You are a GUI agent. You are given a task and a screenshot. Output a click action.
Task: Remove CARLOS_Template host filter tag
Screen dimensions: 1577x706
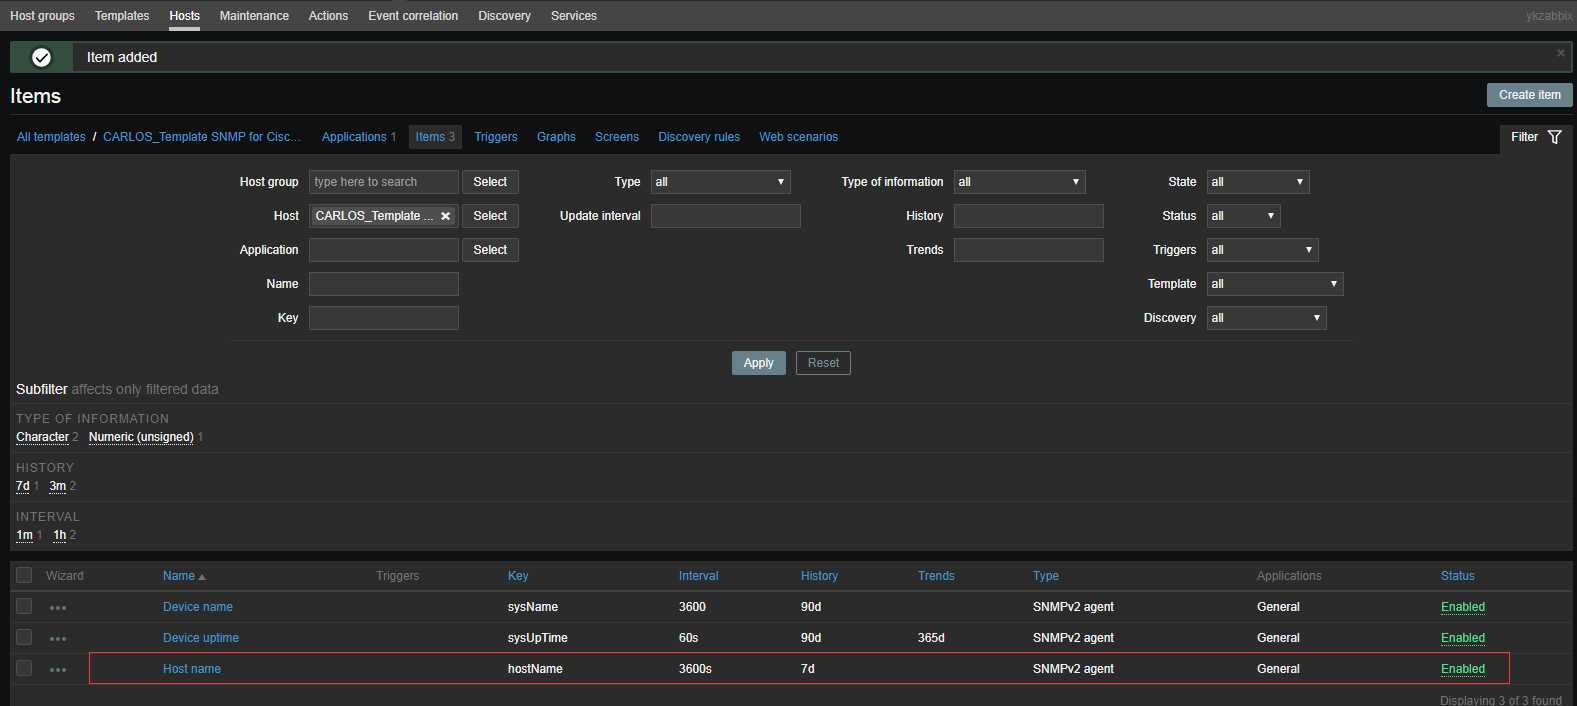[x=446, y=216]
